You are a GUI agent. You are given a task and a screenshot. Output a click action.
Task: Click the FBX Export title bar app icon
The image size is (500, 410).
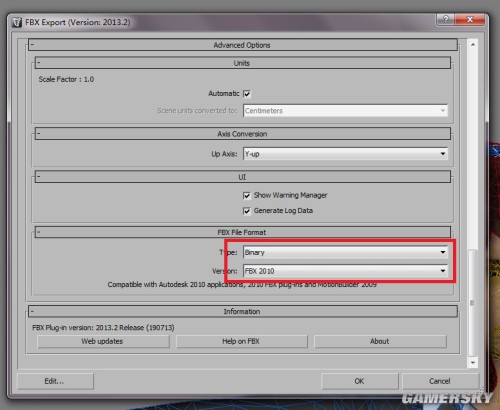coord(17,22)
